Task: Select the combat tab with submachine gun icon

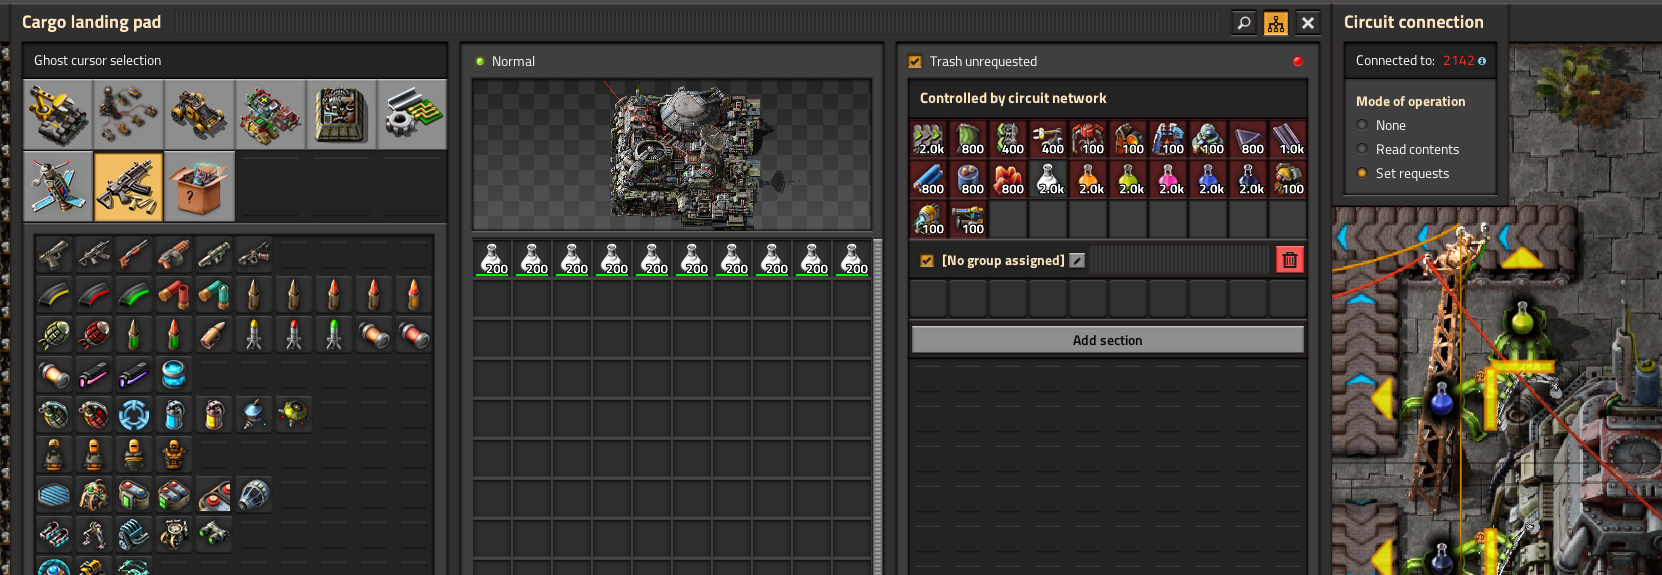Action: coord(128,186)
